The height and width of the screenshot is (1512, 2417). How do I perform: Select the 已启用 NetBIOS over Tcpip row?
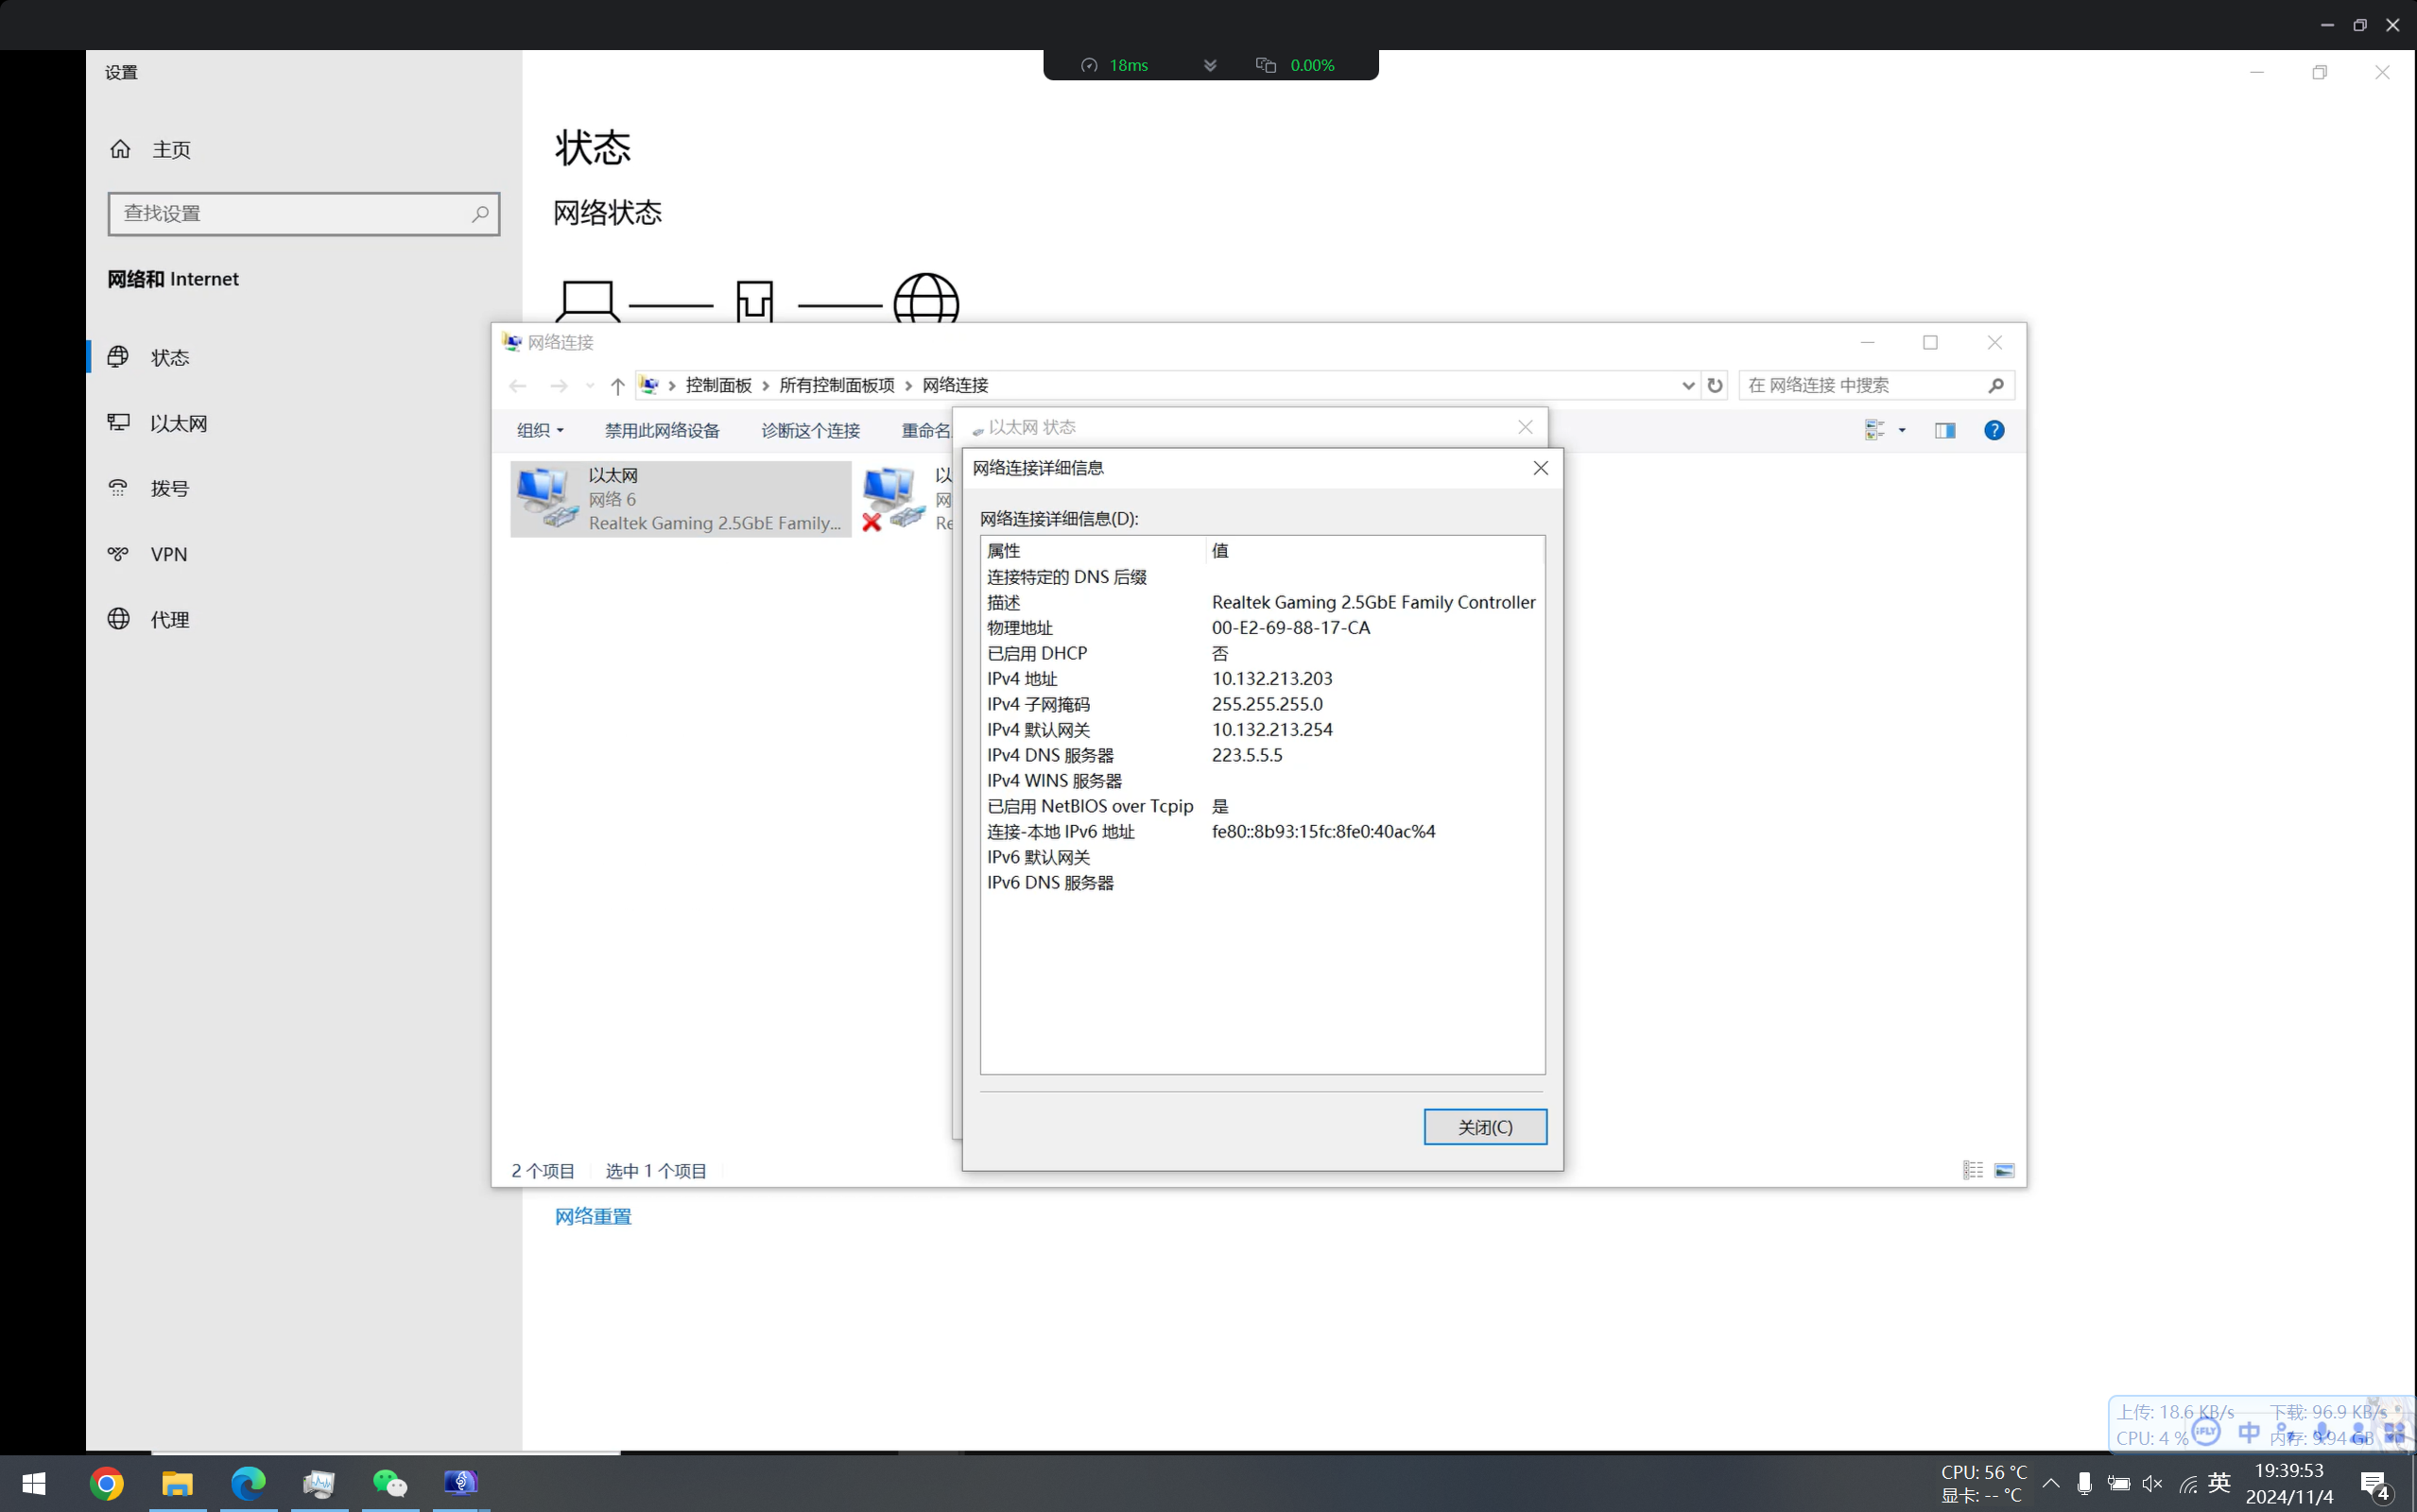(x=1262, y=806)
